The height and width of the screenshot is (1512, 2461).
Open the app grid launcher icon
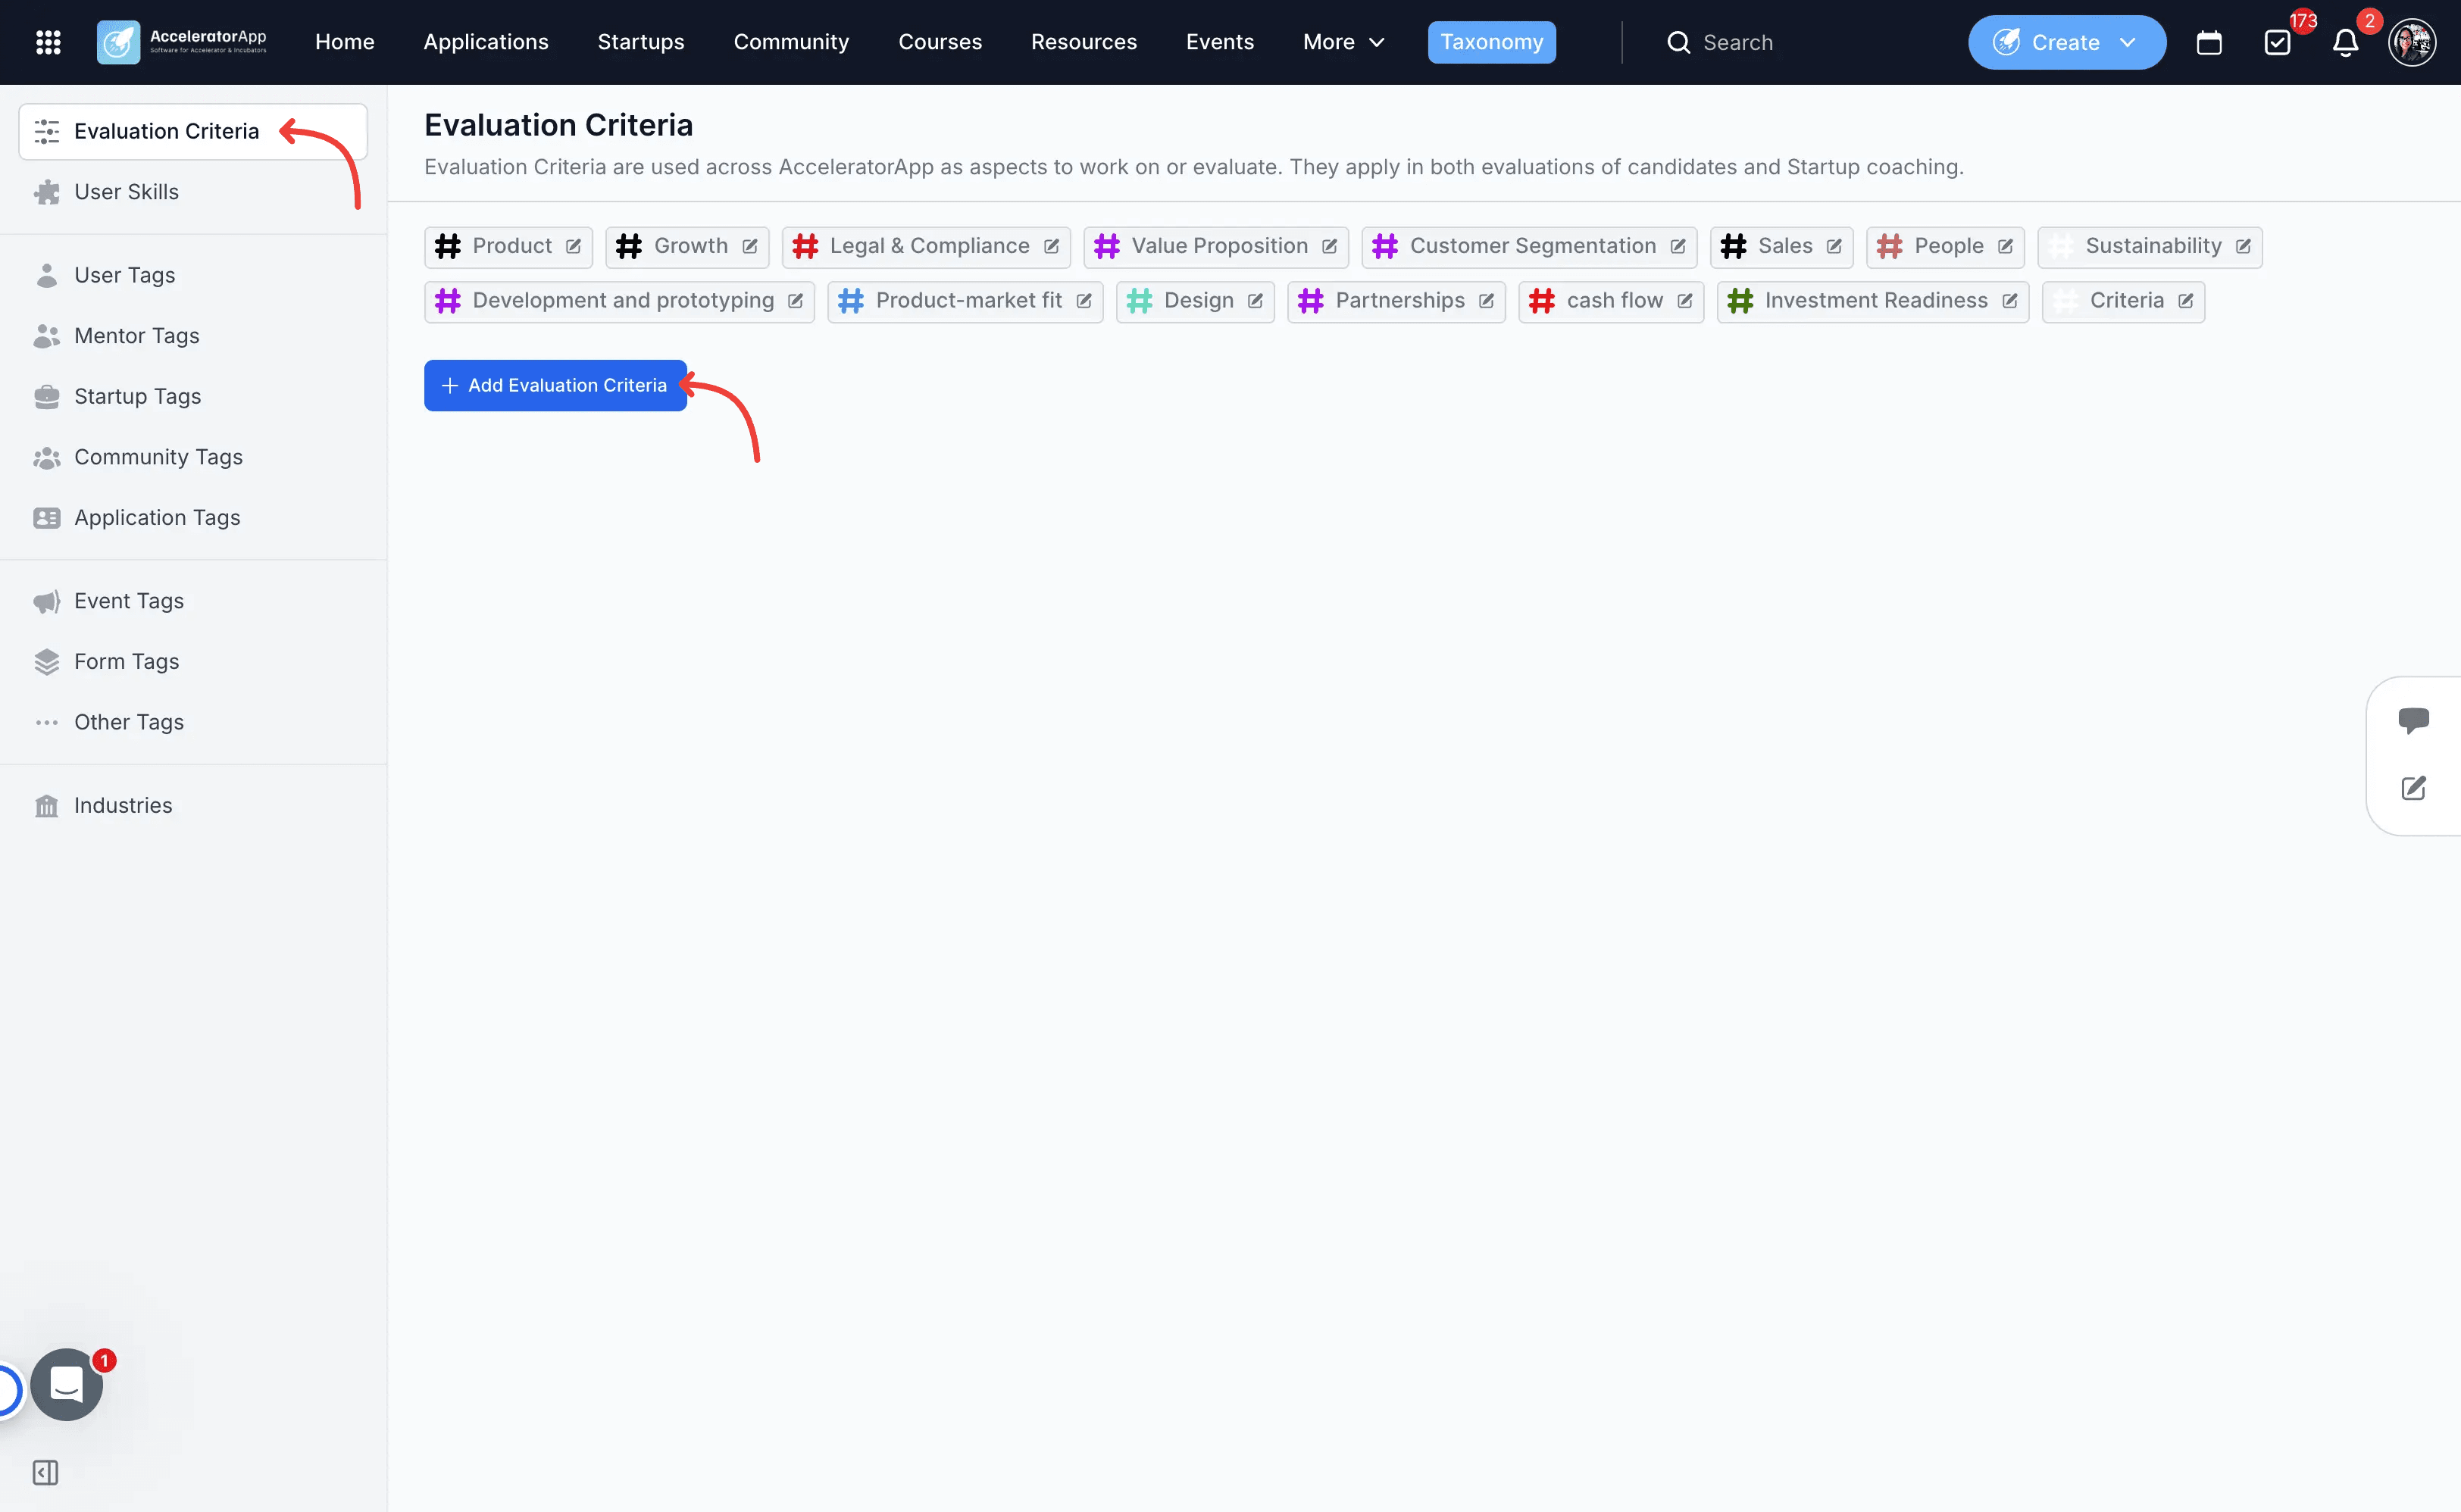coord(48,42)
